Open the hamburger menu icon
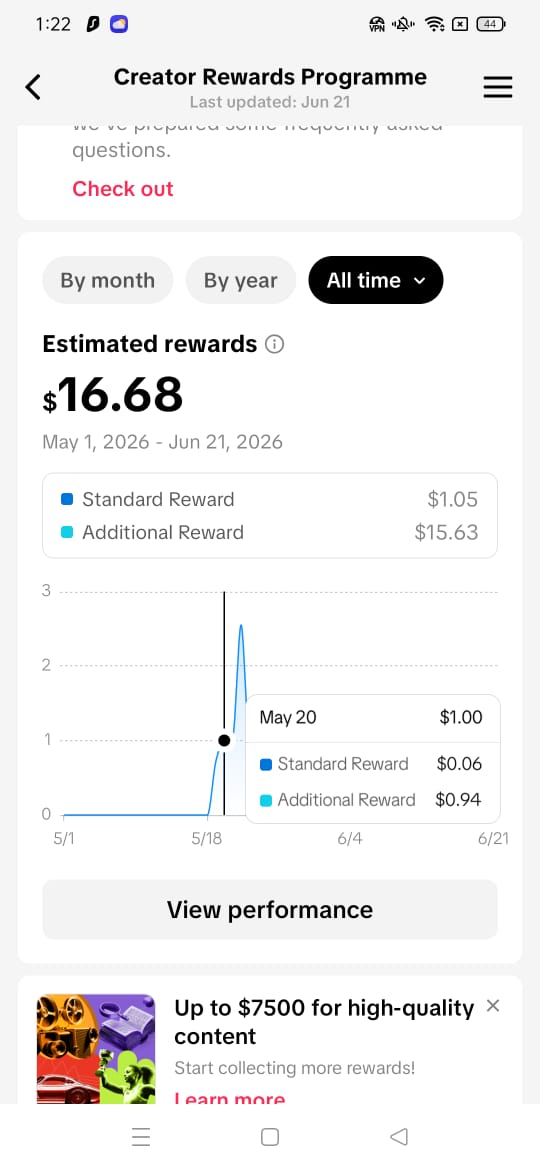This screenshot has width=540, height=1170. tap(497, 87)
